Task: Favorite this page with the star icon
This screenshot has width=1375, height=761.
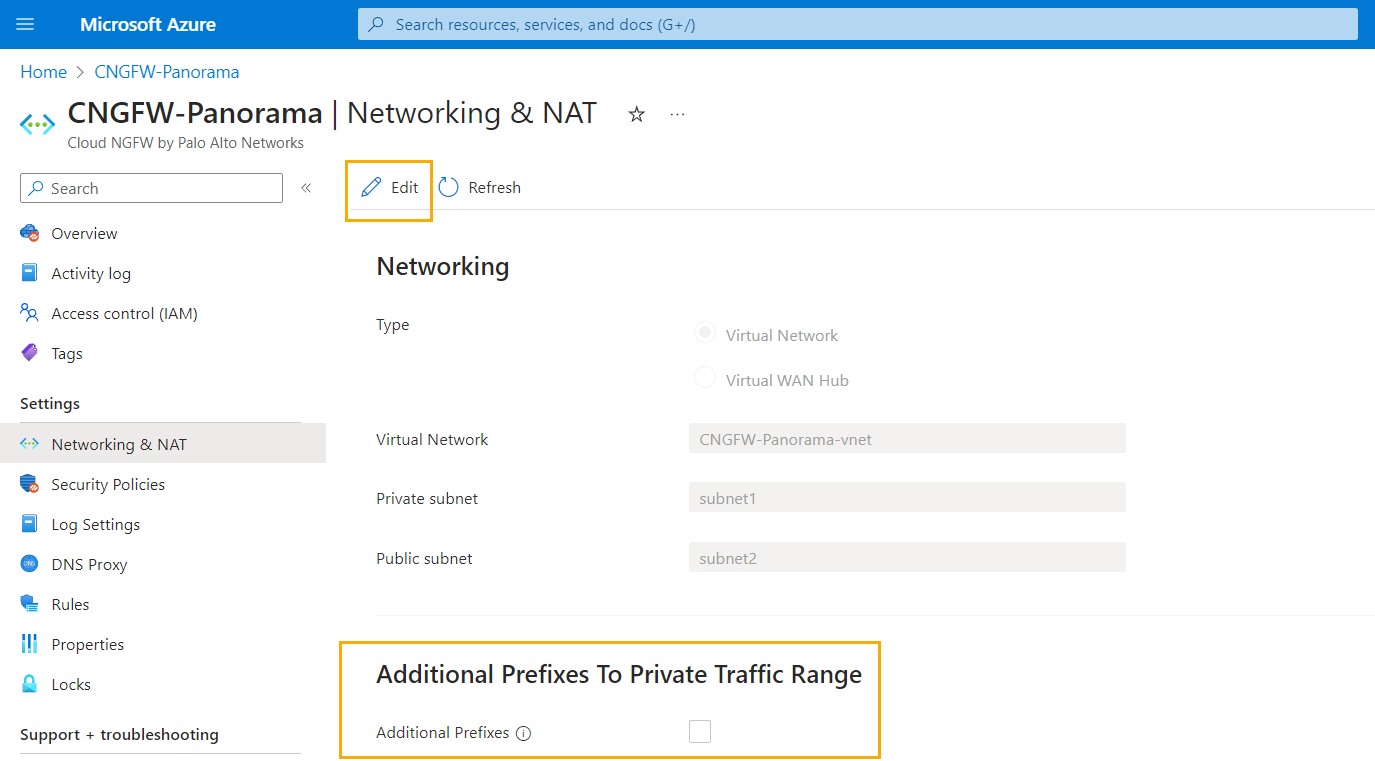Action: coord(636,115)
